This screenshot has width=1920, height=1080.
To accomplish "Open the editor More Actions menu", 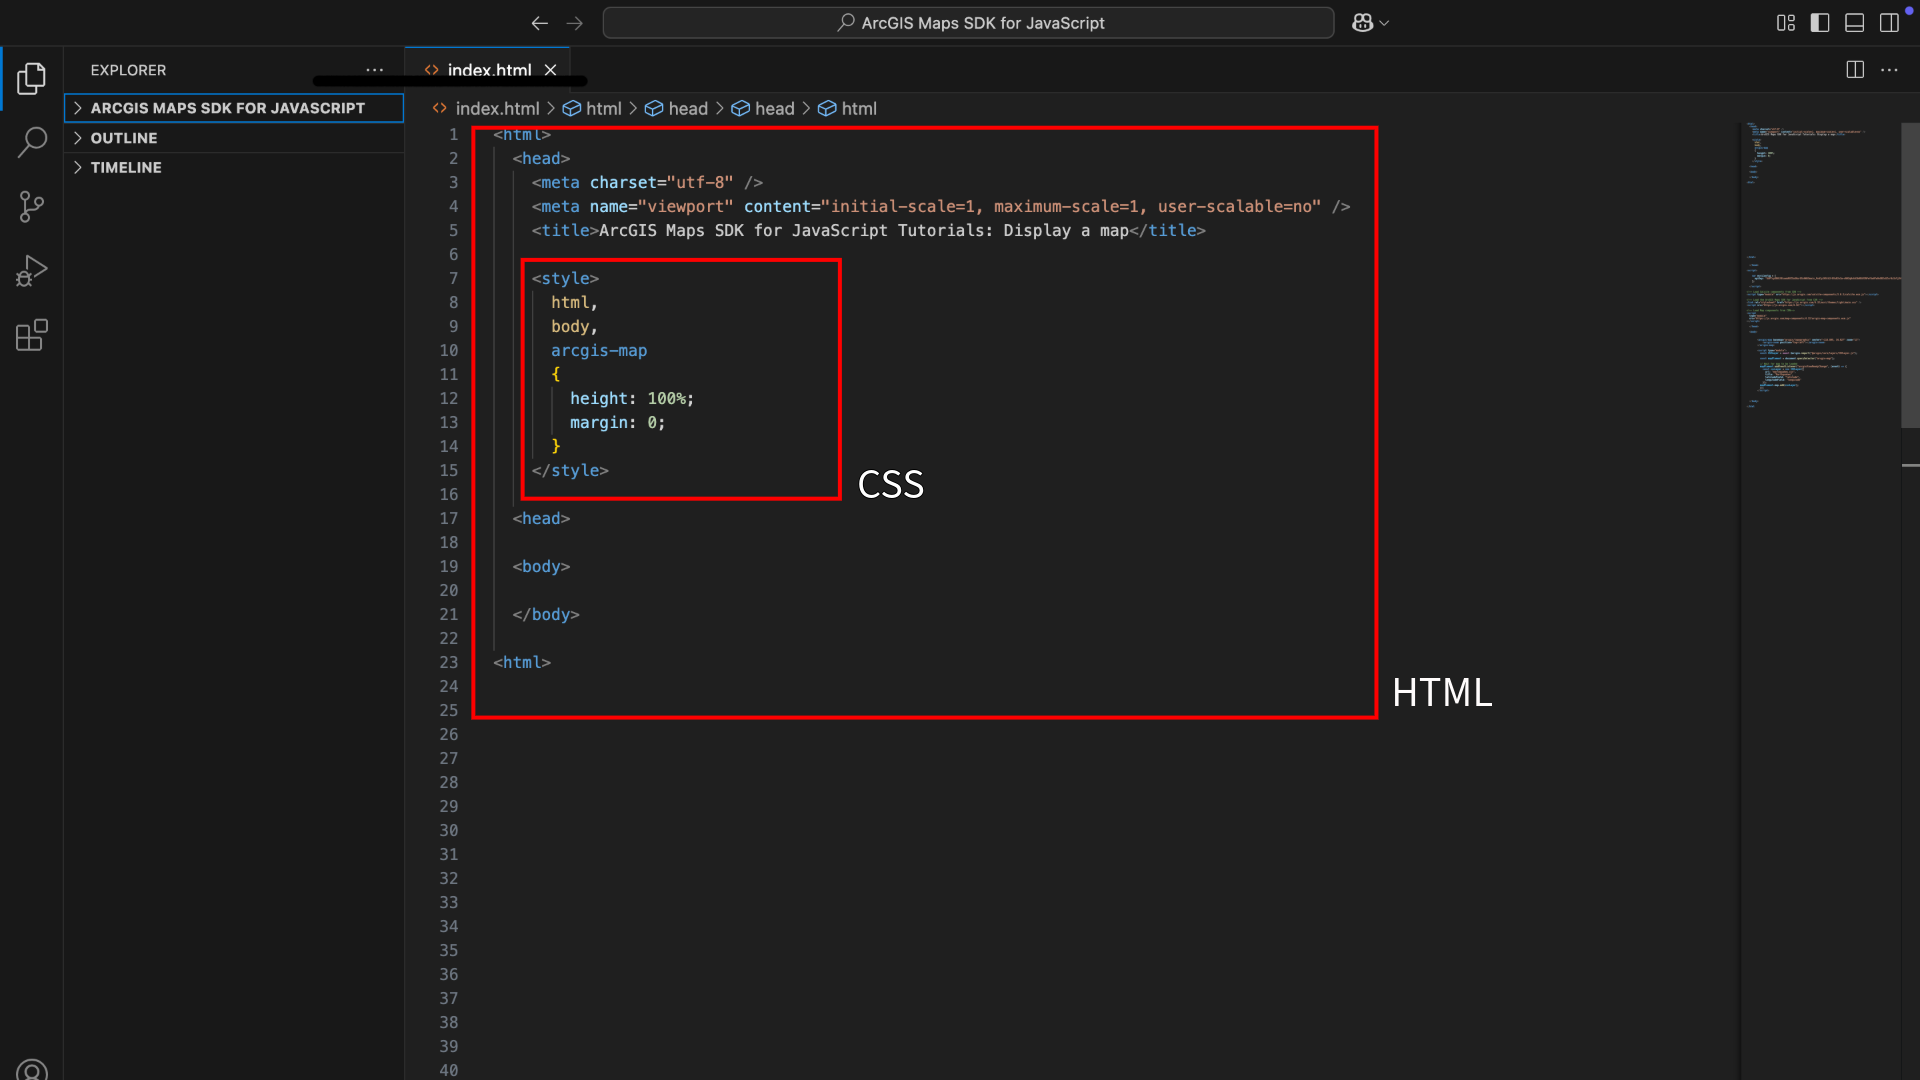I will click(x=1891, y=69).
